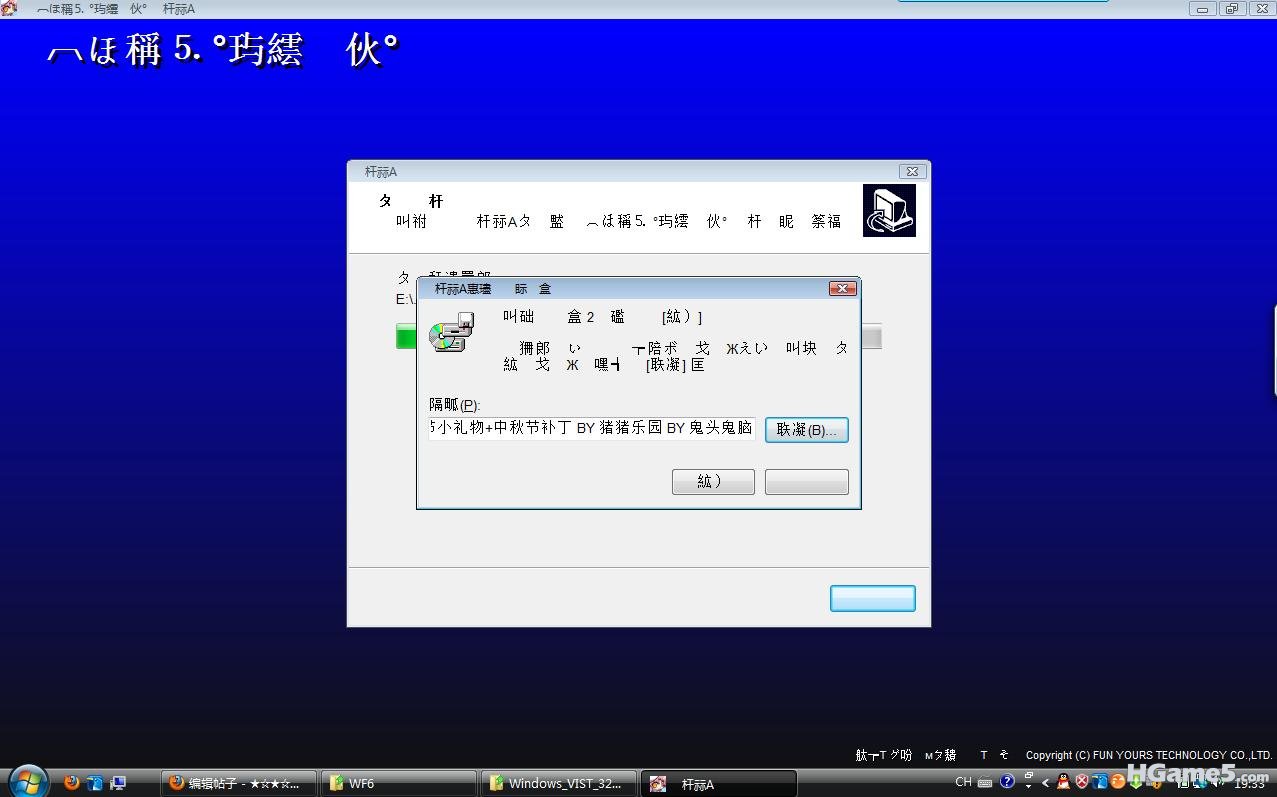Click the CD drive icon in the dialog
Screen dimensions: 1277x797
451,333
